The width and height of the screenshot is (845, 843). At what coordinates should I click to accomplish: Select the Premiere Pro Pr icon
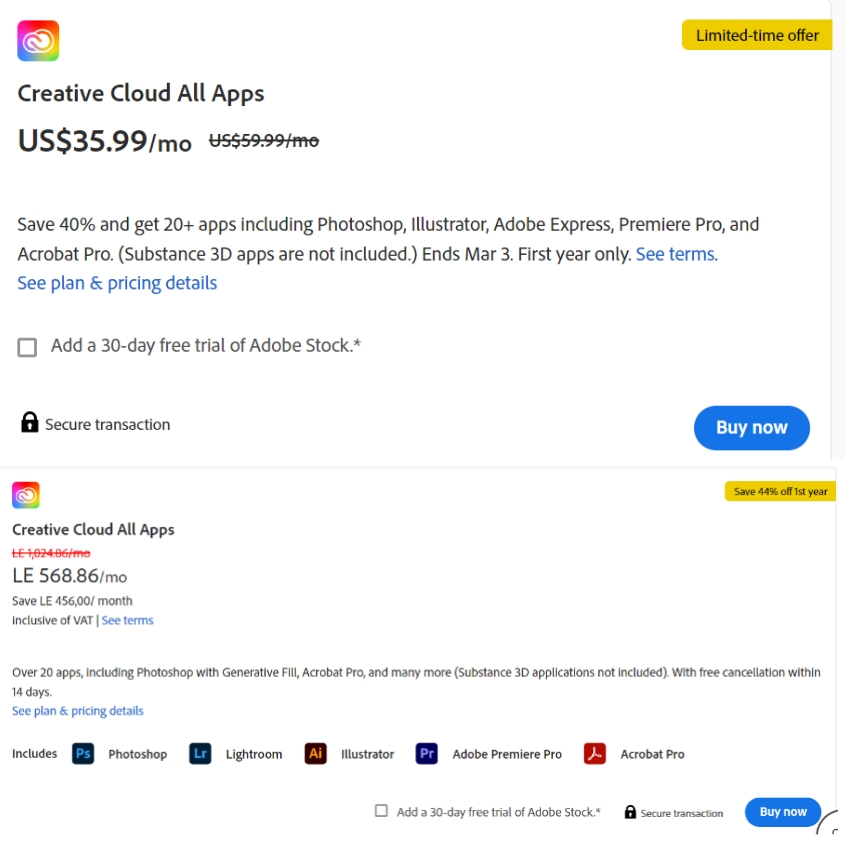tap(426, 754)
